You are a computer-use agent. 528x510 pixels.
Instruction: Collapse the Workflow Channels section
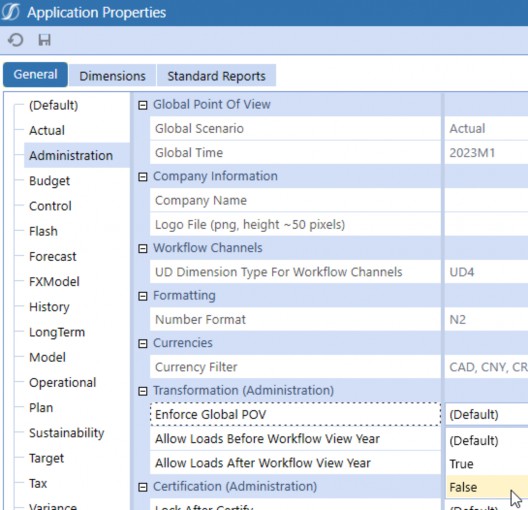(x=143, y=248)
